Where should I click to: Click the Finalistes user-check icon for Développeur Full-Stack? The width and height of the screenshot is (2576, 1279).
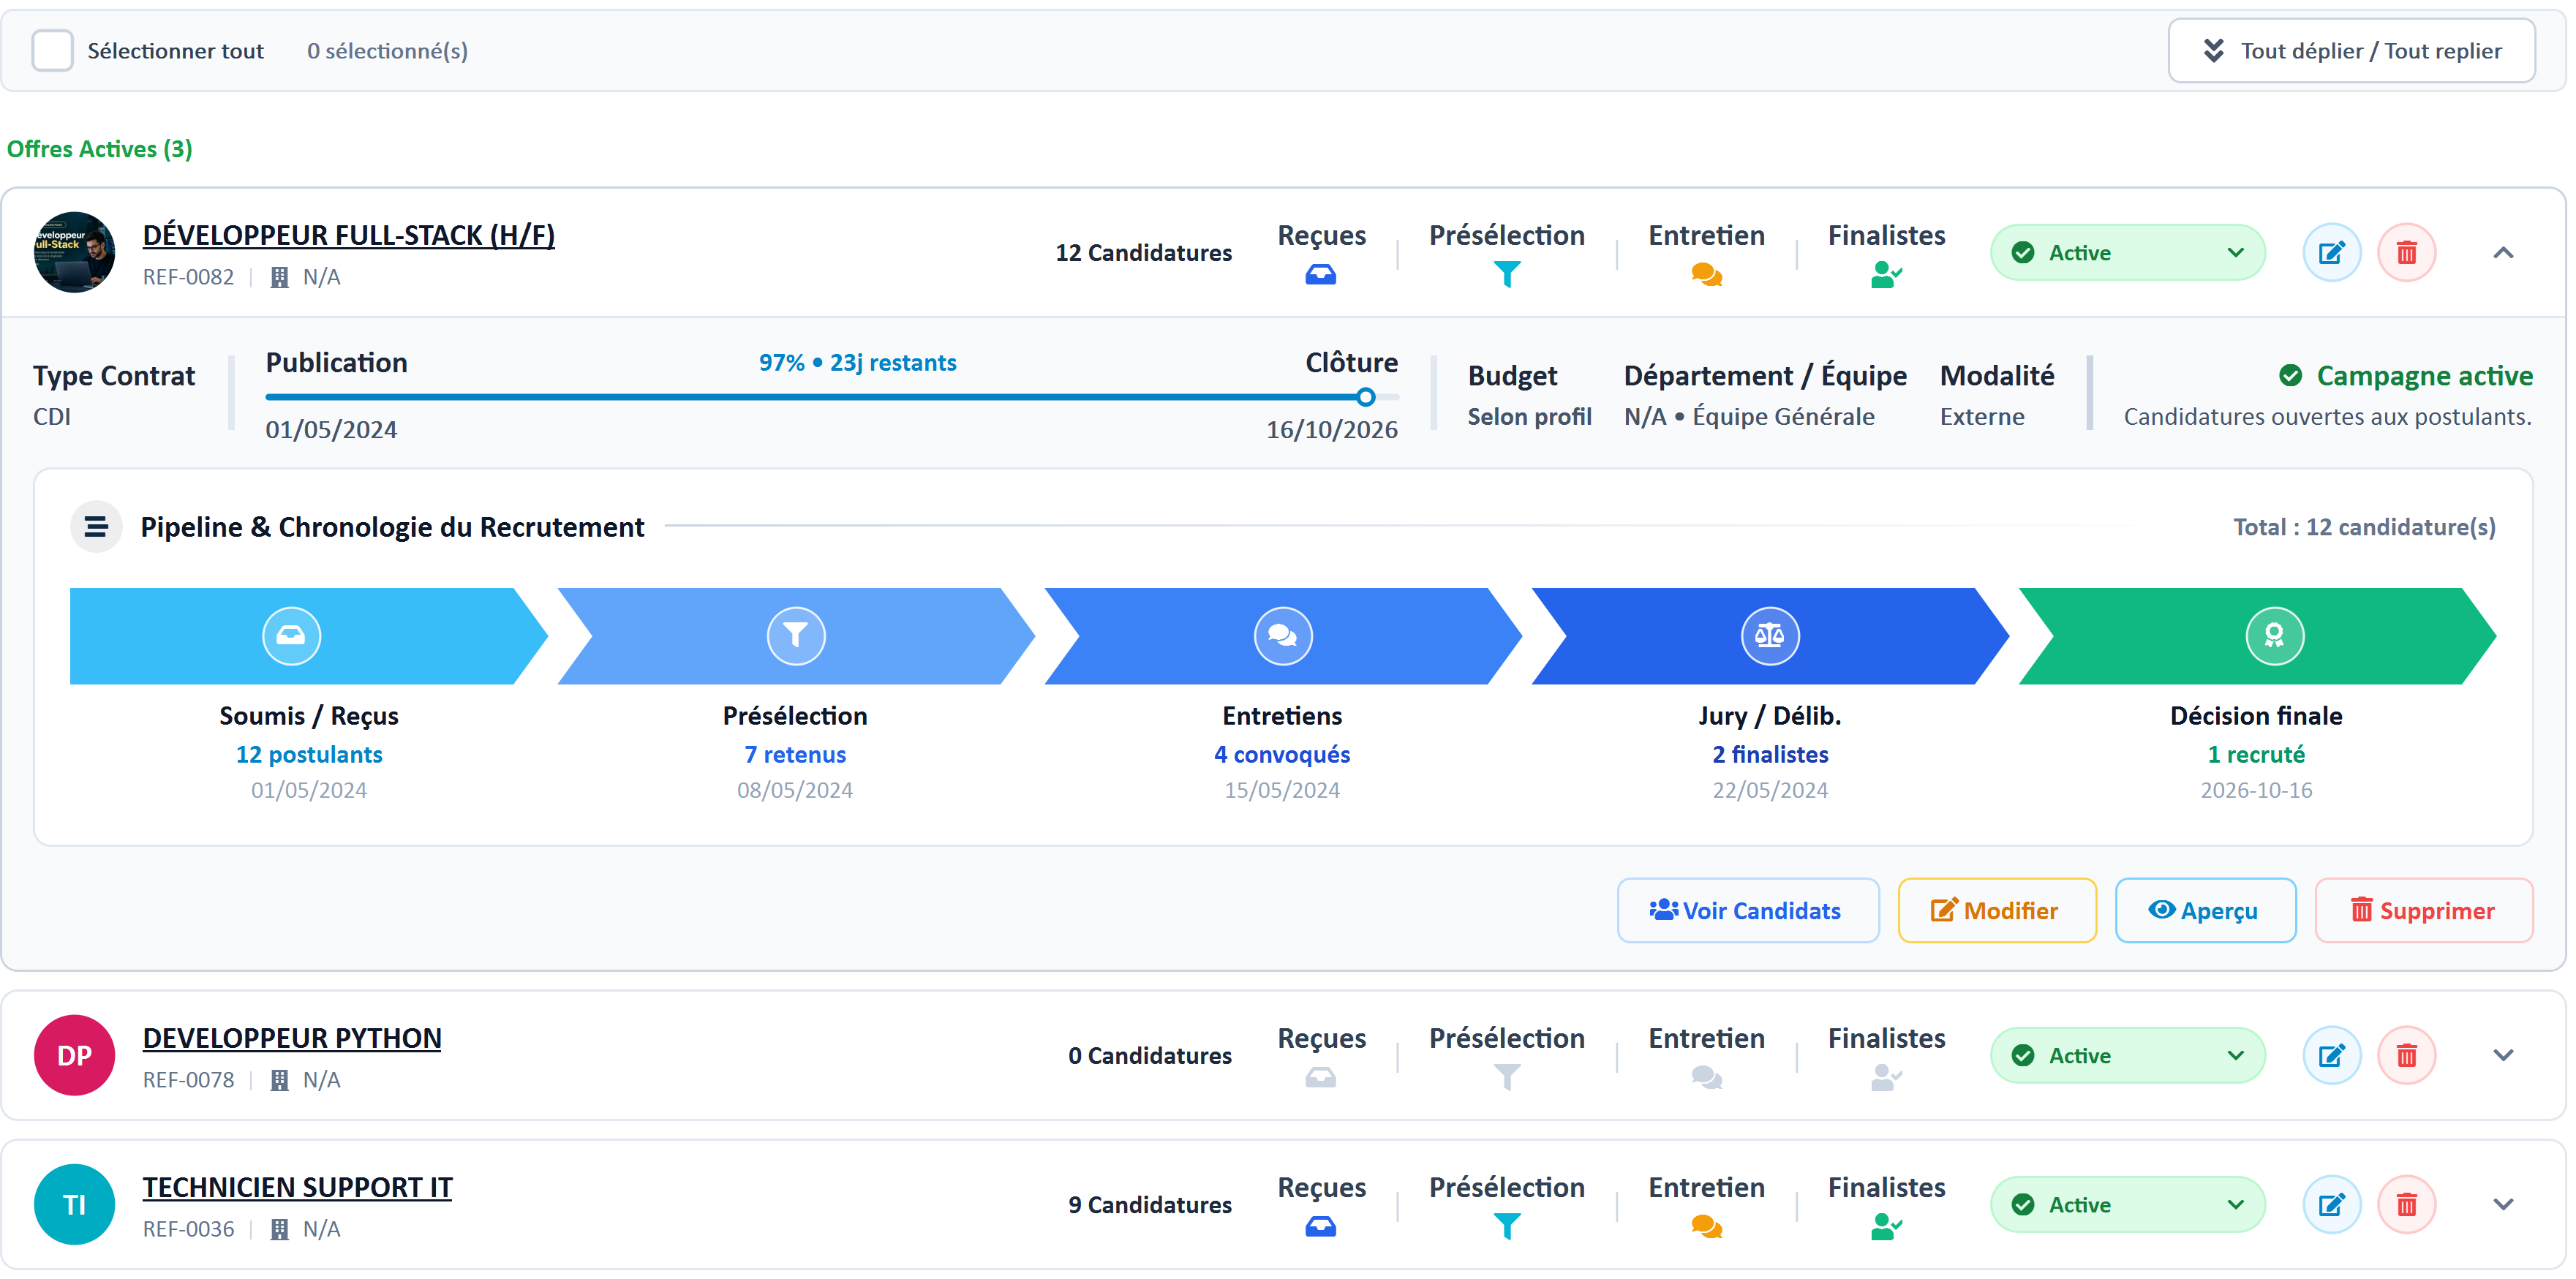point(1886,274)
